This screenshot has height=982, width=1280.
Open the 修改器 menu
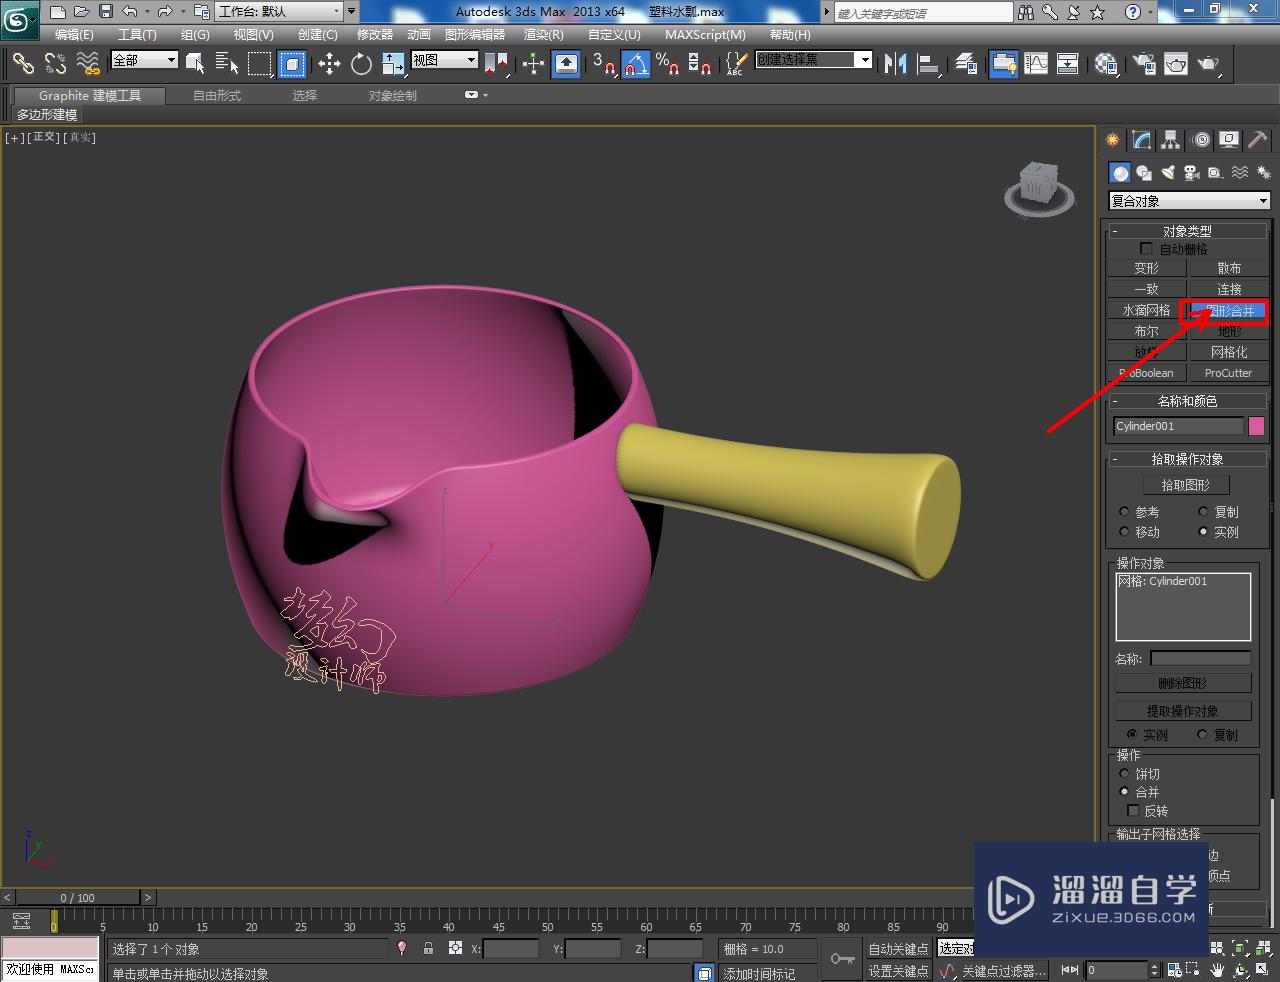tap(375, 34)
